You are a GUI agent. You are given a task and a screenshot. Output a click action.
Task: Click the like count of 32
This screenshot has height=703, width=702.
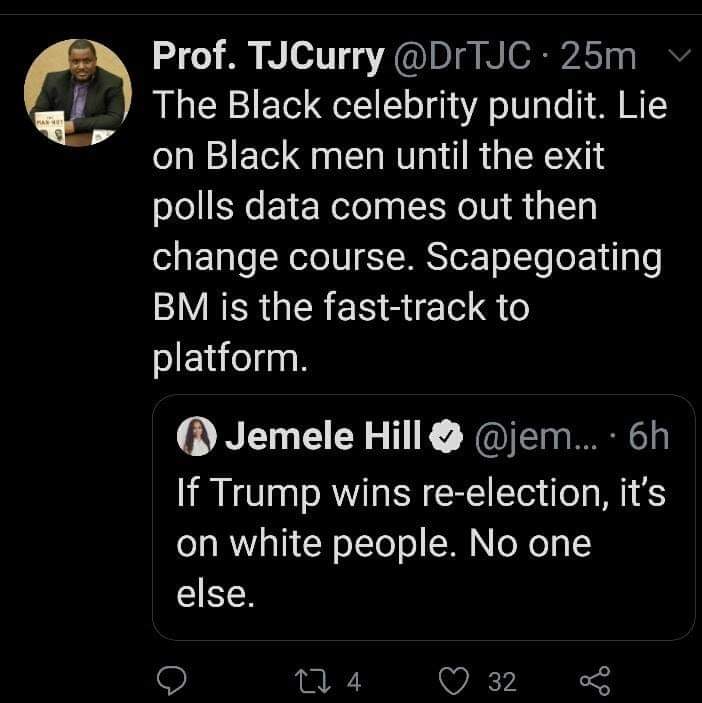point(501,682)
